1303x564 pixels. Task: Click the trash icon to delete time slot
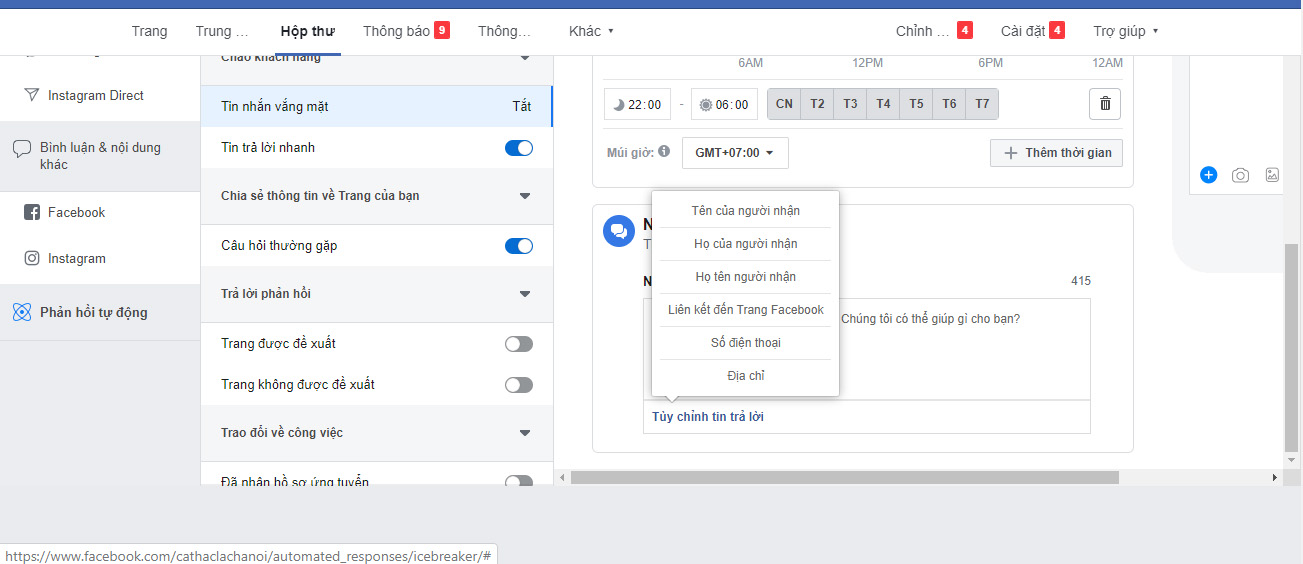[1104, 104]
